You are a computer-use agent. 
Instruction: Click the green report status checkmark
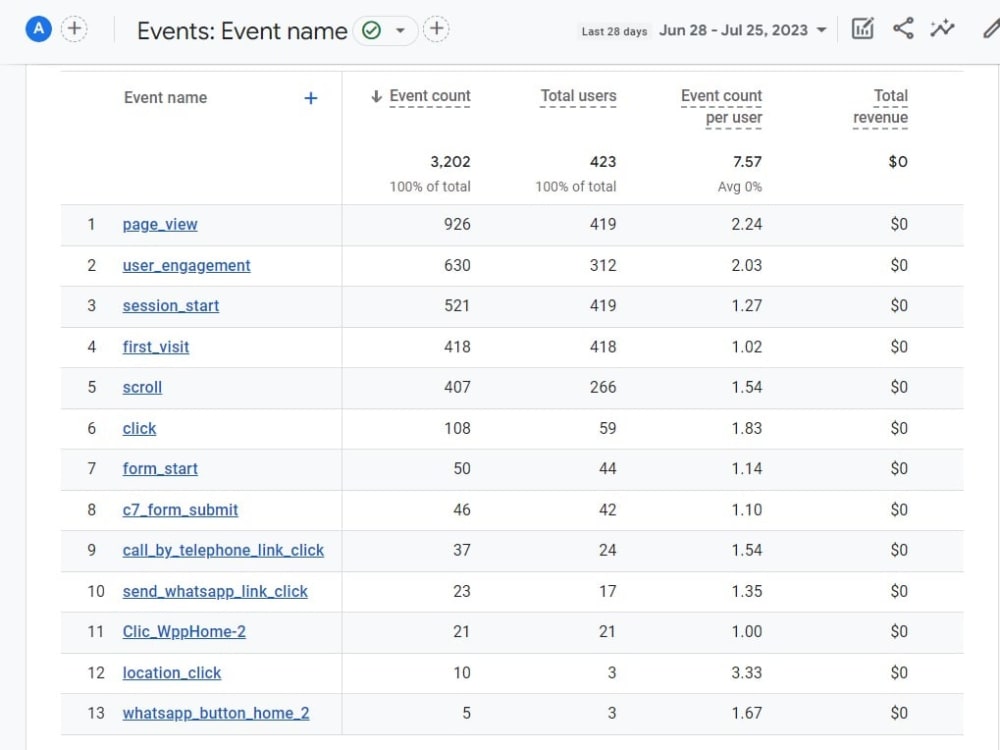371,30
